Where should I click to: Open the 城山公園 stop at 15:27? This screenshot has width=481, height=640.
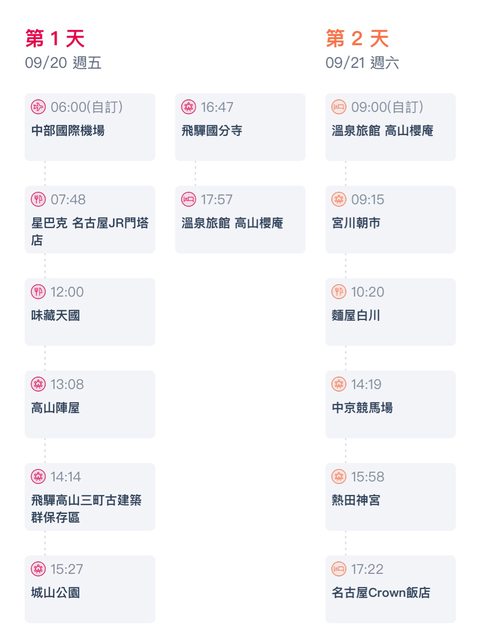[90, 589]
